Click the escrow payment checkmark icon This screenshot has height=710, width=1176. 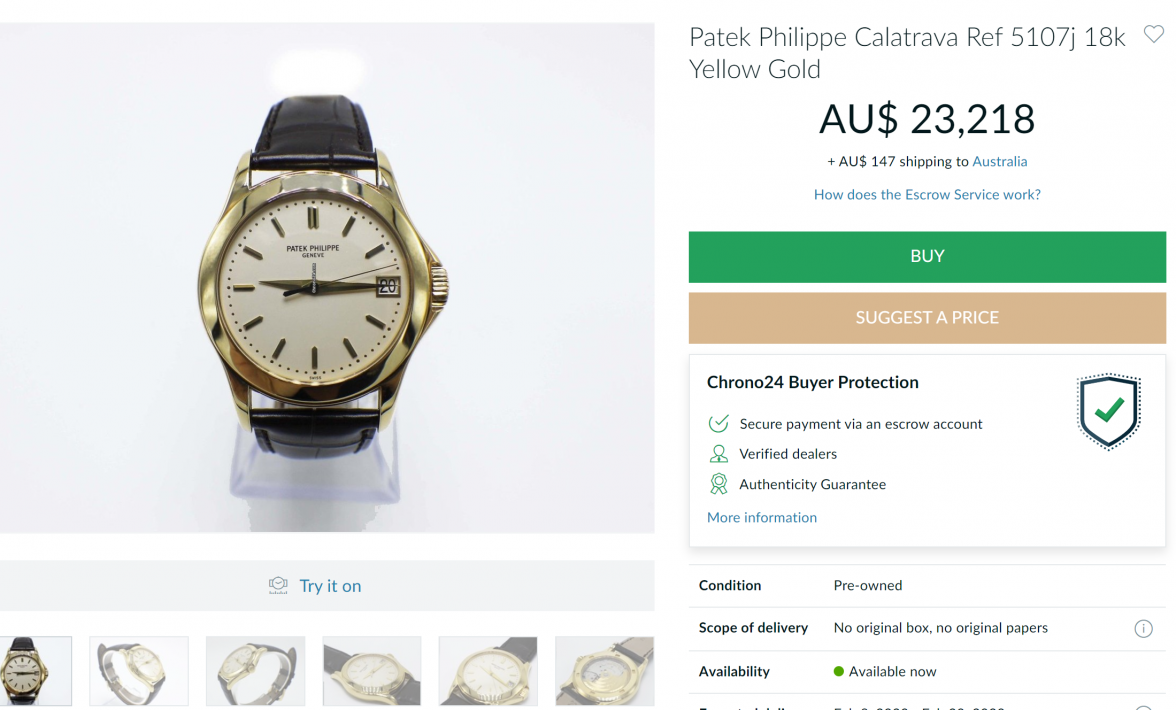(718, 424)
